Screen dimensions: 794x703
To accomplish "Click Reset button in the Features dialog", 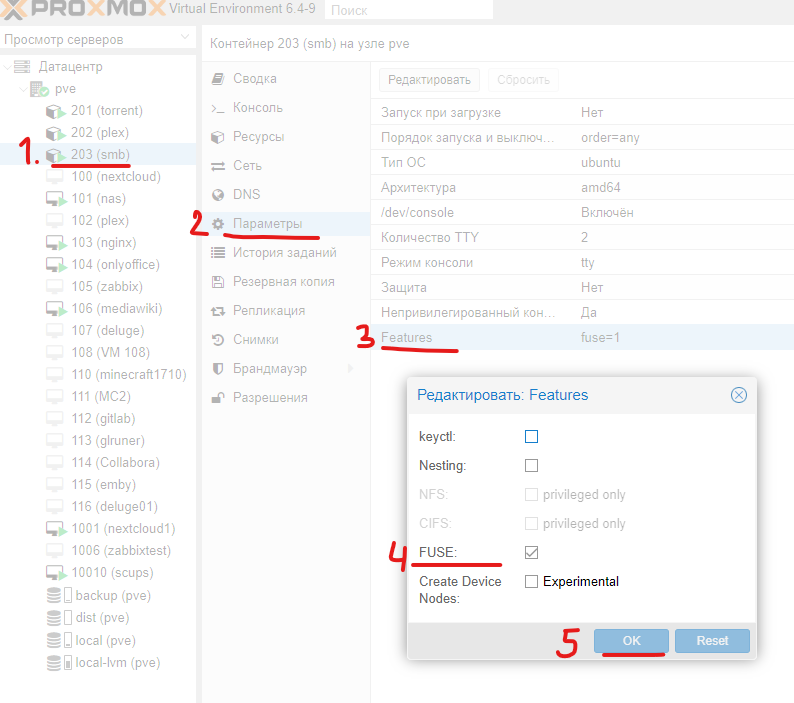I will point(711,641).
